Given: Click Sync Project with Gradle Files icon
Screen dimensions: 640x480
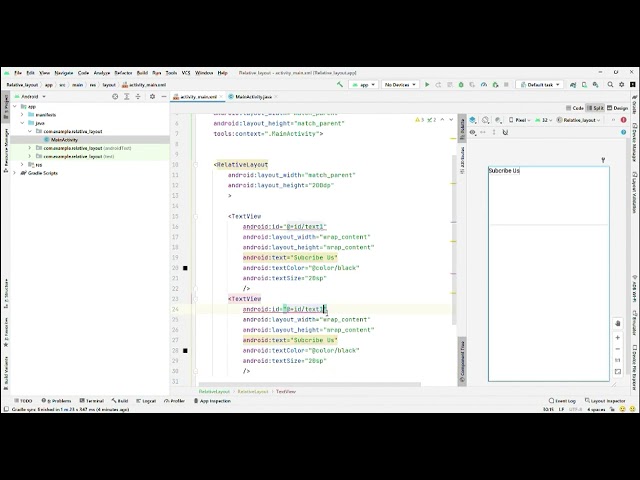Looking at the screenshot, I should coord(573,84).
